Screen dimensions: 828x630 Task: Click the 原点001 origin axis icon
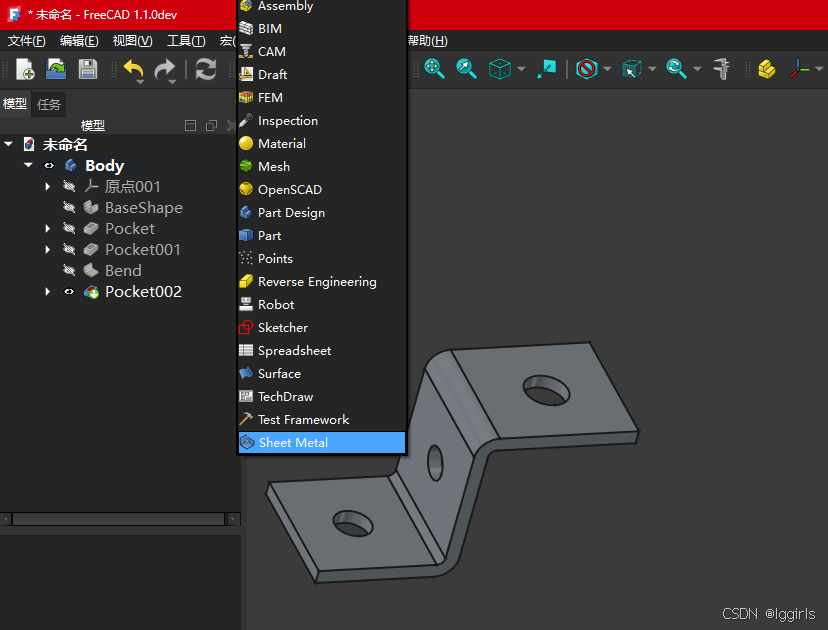(91, 186)
